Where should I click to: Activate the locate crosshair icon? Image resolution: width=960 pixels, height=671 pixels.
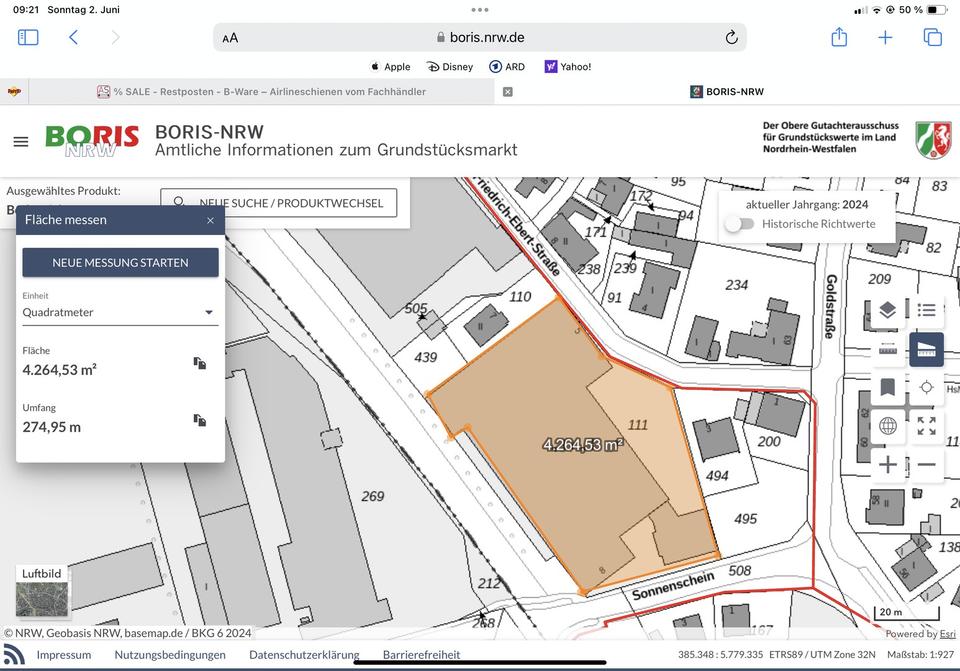coord(926,388)
